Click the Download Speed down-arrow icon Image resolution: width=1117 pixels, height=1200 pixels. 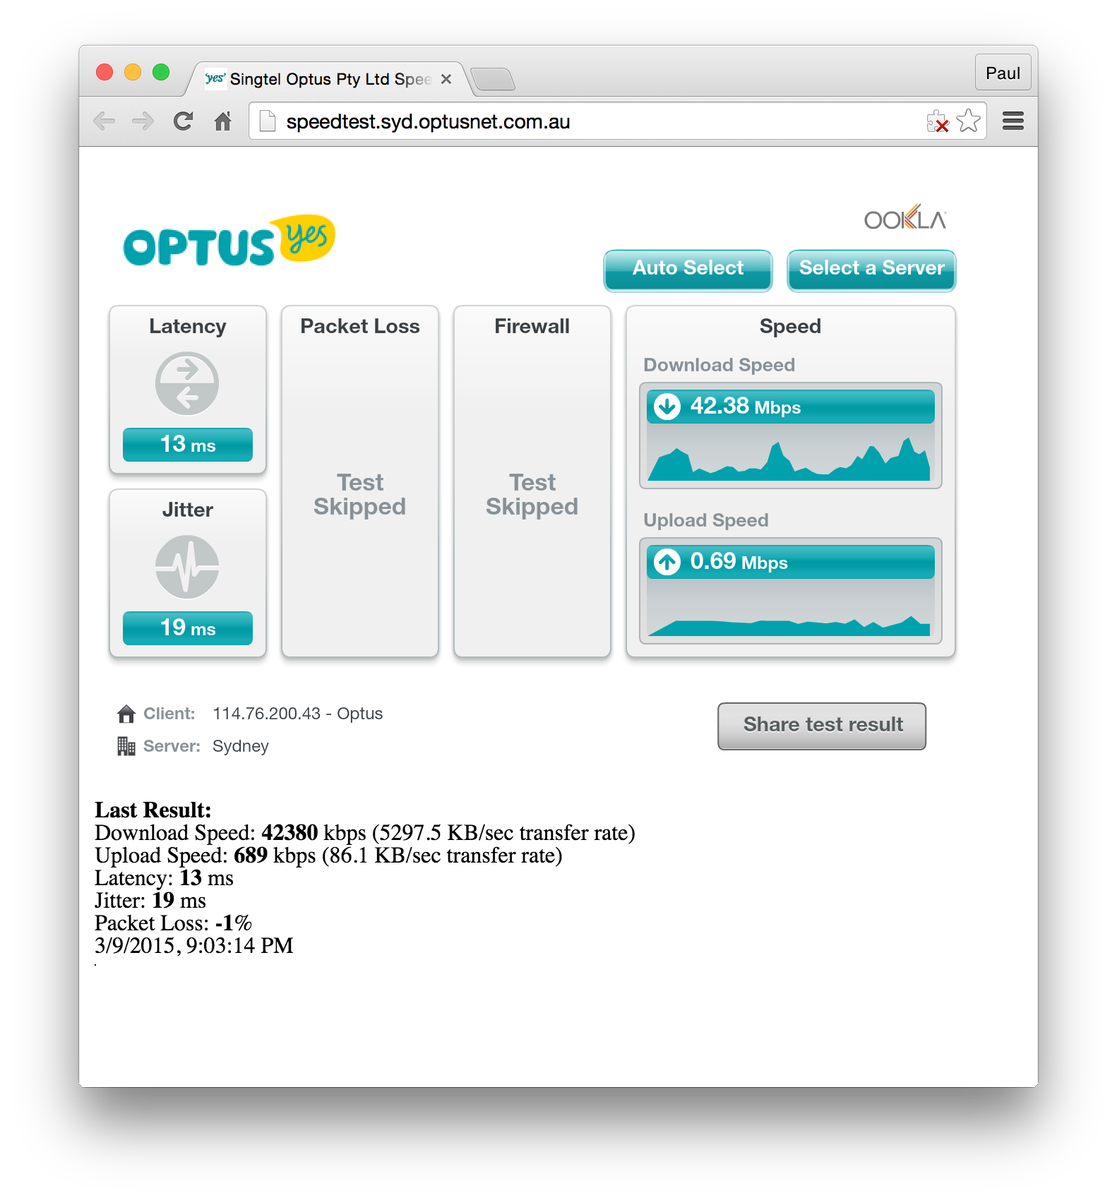pyautogui.click(x=666, y=406)
